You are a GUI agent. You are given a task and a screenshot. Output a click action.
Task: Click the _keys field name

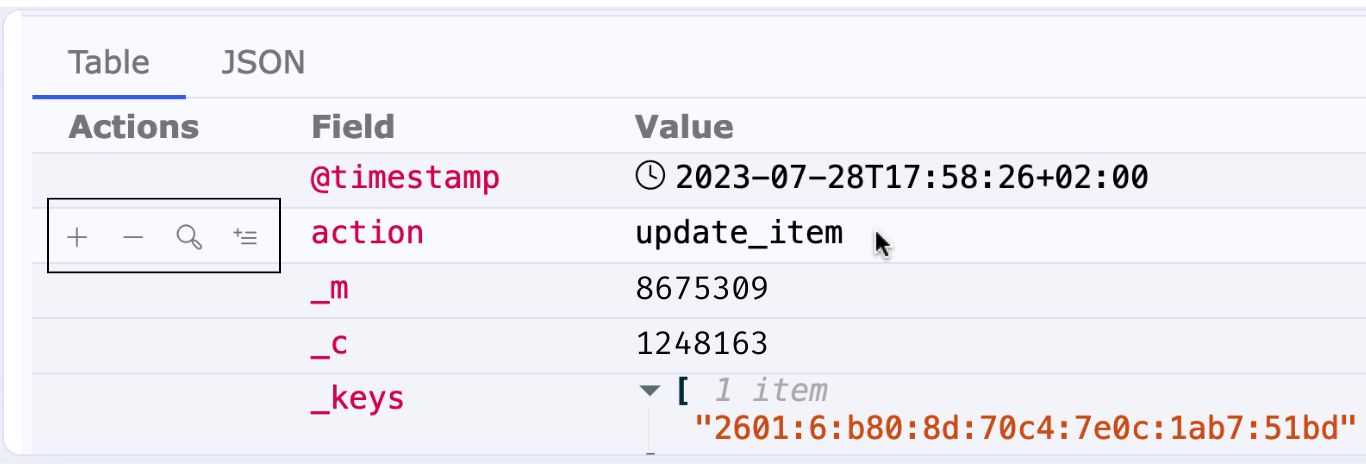point(358,398)
